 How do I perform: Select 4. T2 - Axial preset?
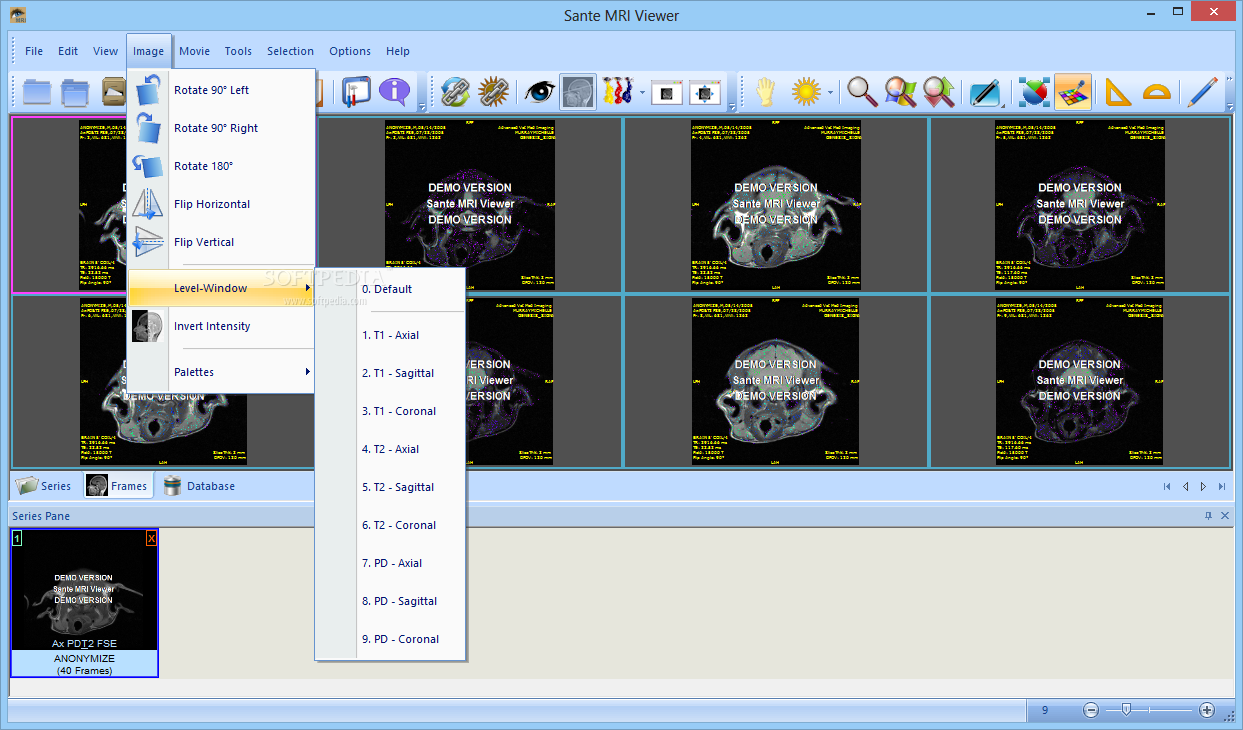[391, 449]
